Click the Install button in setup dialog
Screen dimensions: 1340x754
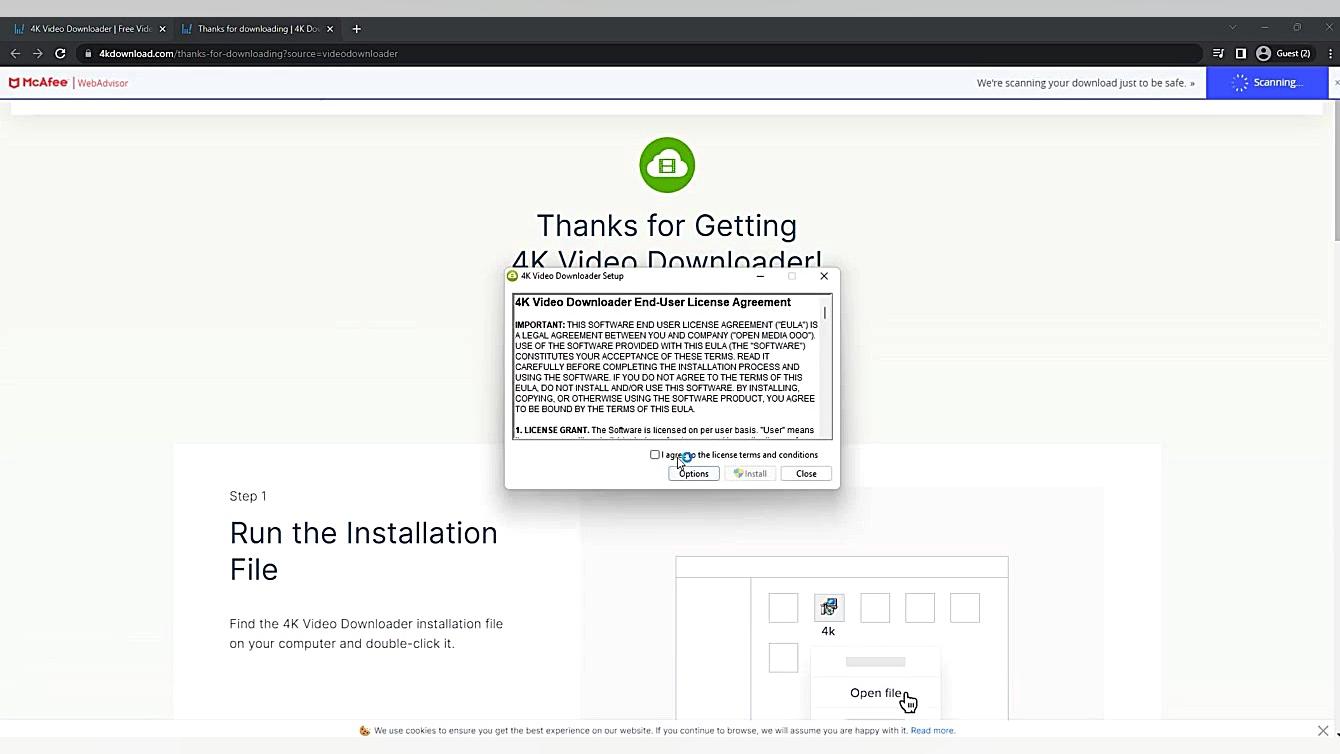751,474
